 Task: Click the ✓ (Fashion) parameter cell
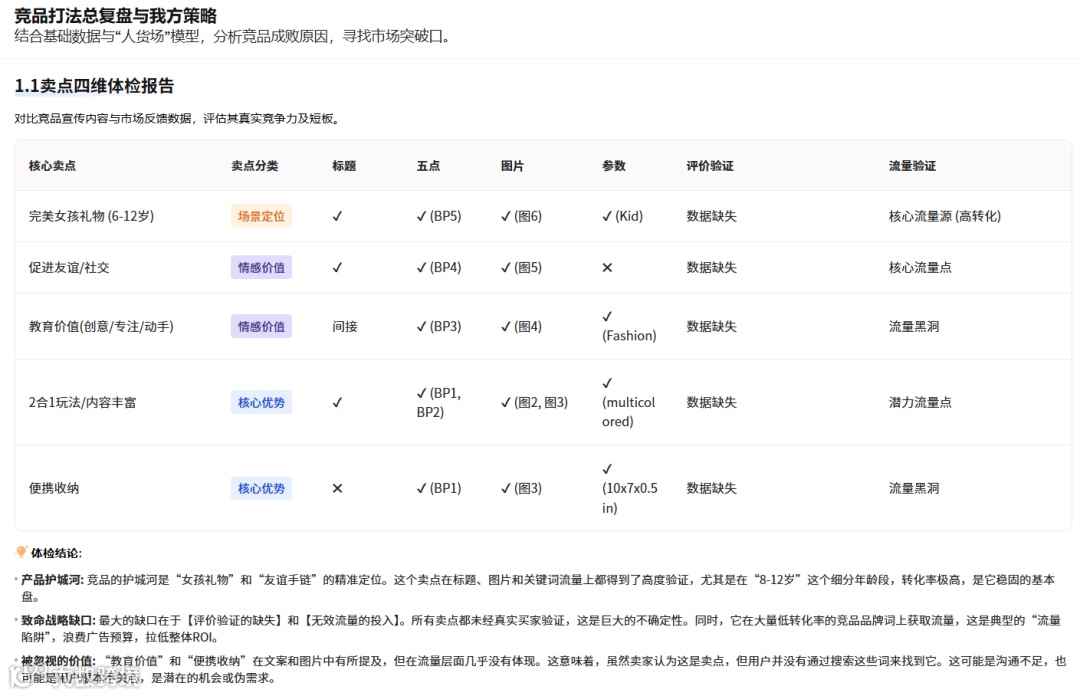coord(630,327)
